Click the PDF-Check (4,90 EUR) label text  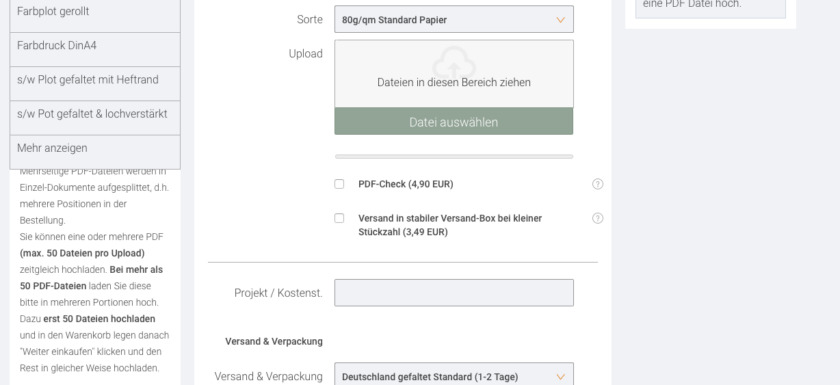point(406,184)
